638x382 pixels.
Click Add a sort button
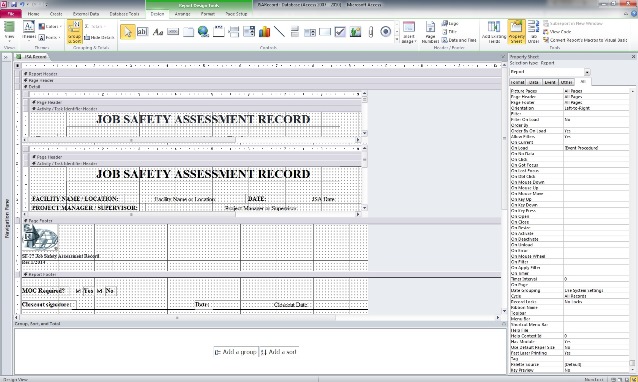click(279, 352)
